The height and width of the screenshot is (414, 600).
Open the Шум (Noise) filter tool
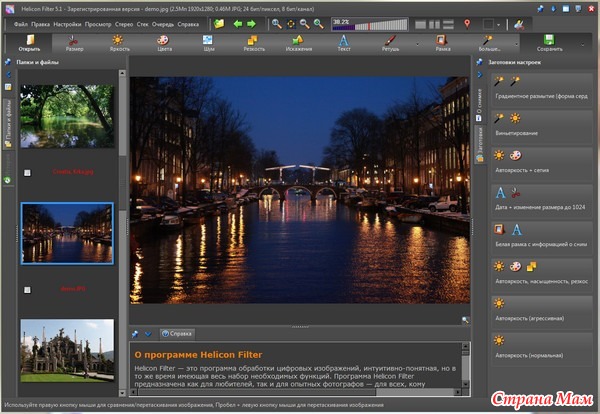pos(209,43)
